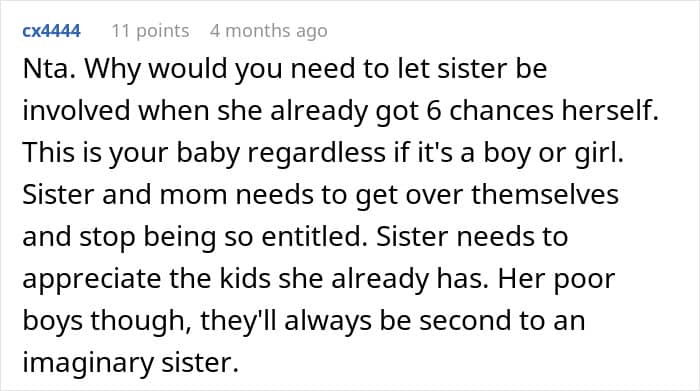The width and height of the screenshot is (700, 391).
Task: Click the word entitled in the comment
Action: coord(314,237)
